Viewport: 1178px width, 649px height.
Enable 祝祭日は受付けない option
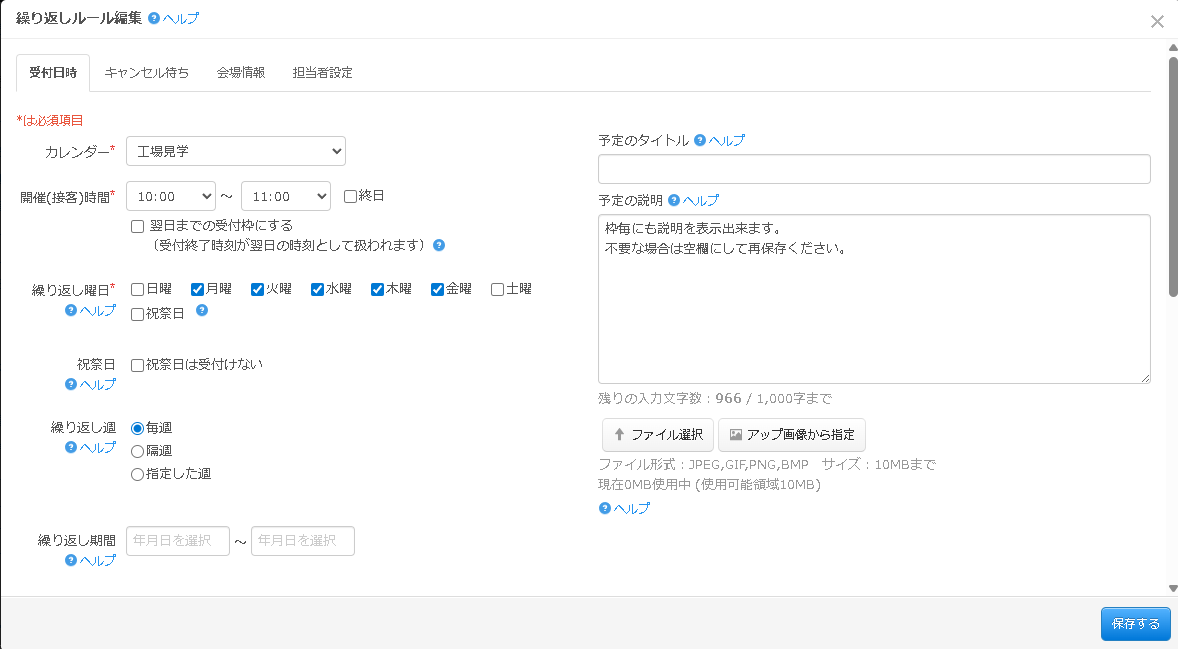click(136, 364)
